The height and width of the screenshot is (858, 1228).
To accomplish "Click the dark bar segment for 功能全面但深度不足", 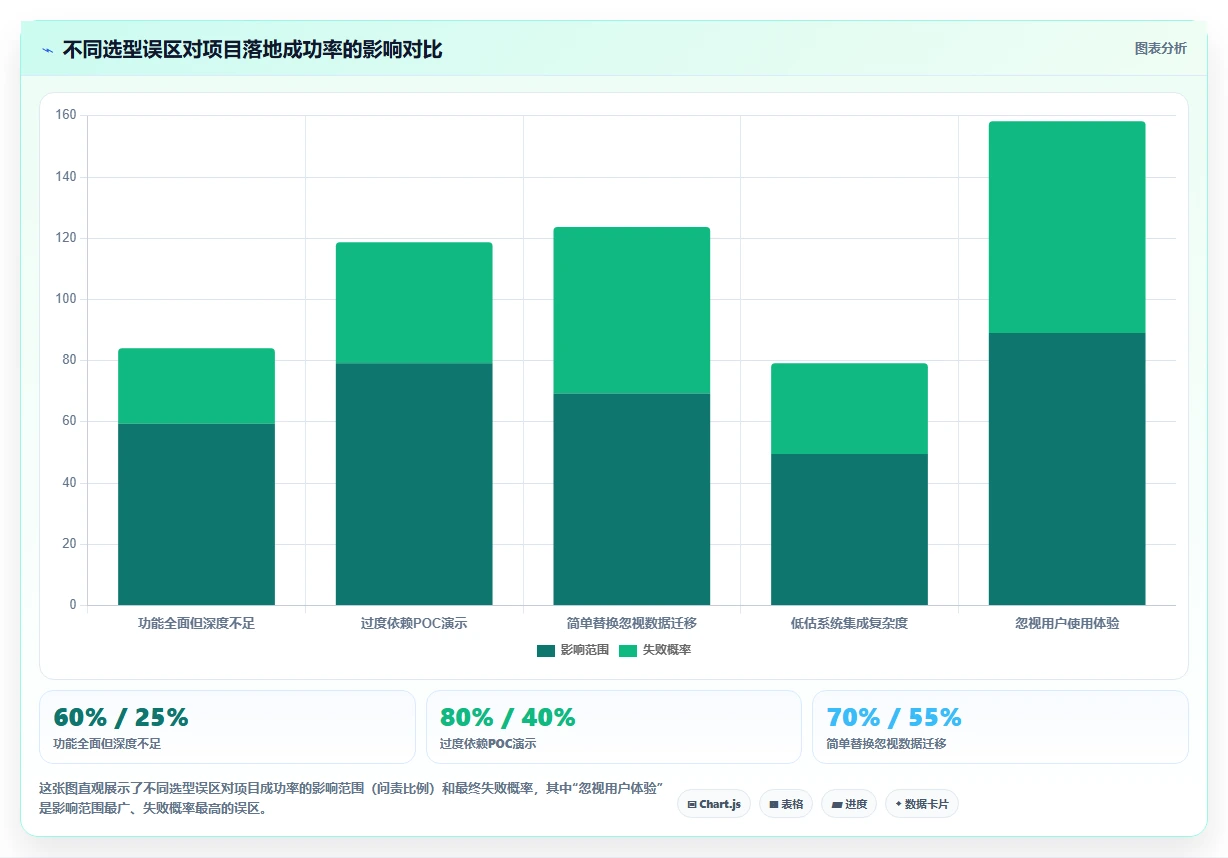I will tap(196, 514).
